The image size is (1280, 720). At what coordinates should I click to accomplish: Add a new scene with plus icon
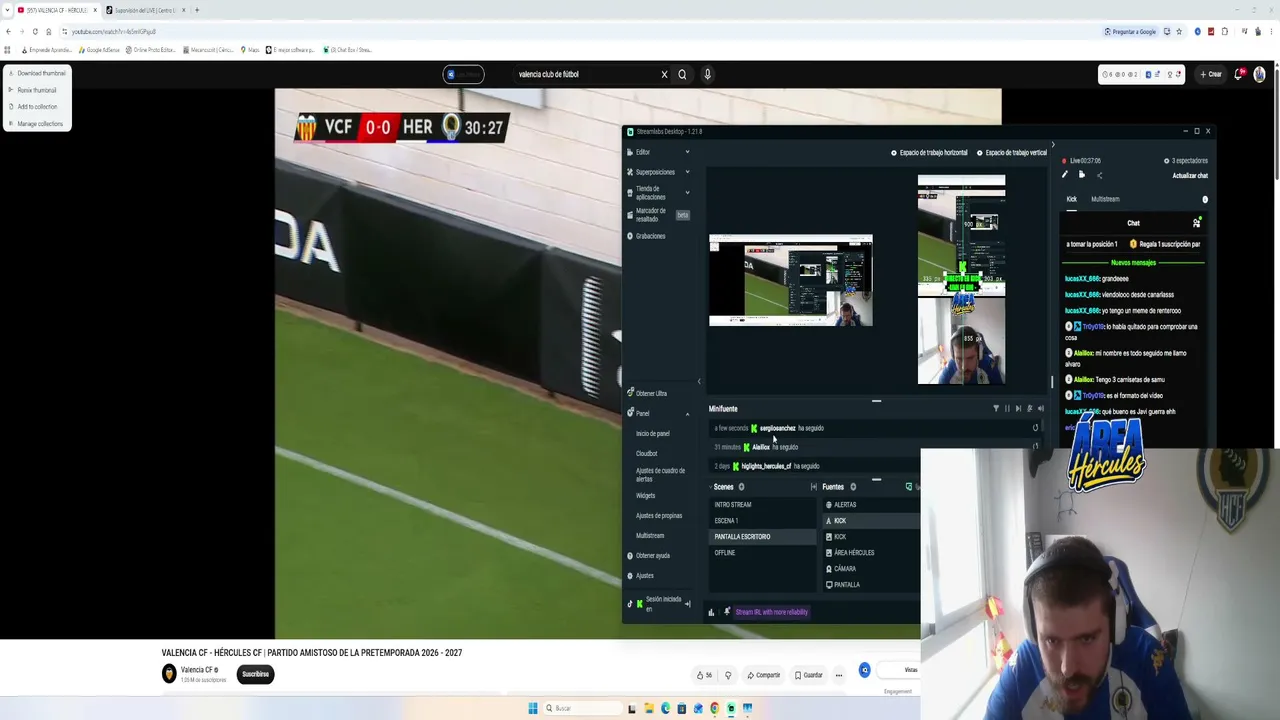click(741, 487)
